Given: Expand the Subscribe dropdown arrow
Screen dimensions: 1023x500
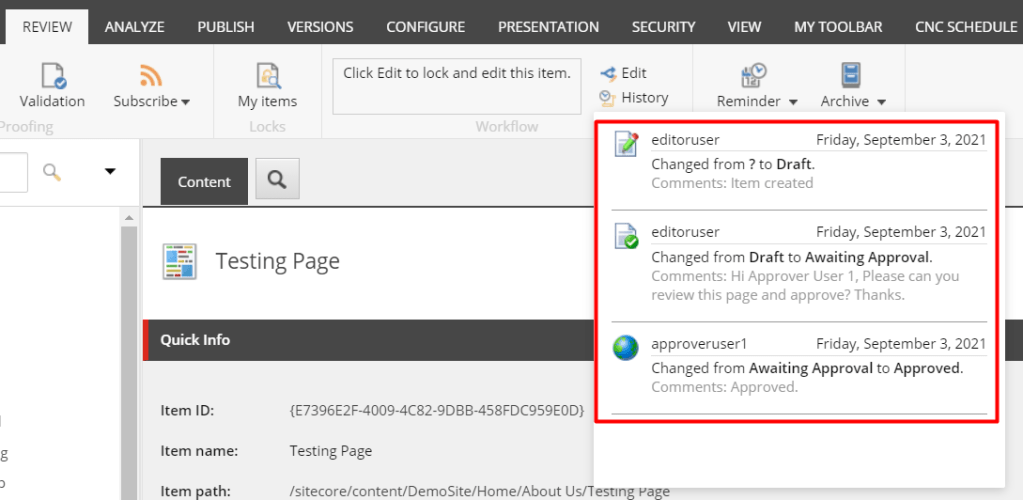Looking at the screenshot, I should tap(186, 102).
